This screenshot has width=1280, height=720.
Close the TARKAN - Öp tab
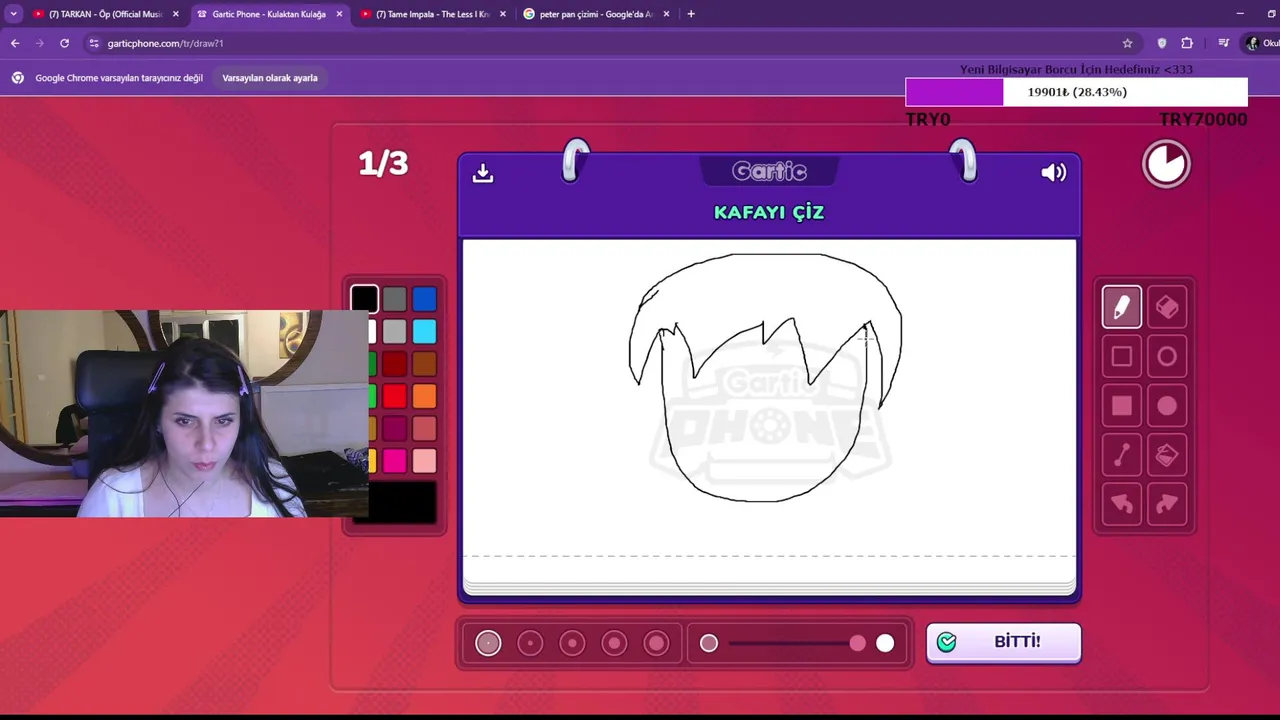click(x=176, y=14)
